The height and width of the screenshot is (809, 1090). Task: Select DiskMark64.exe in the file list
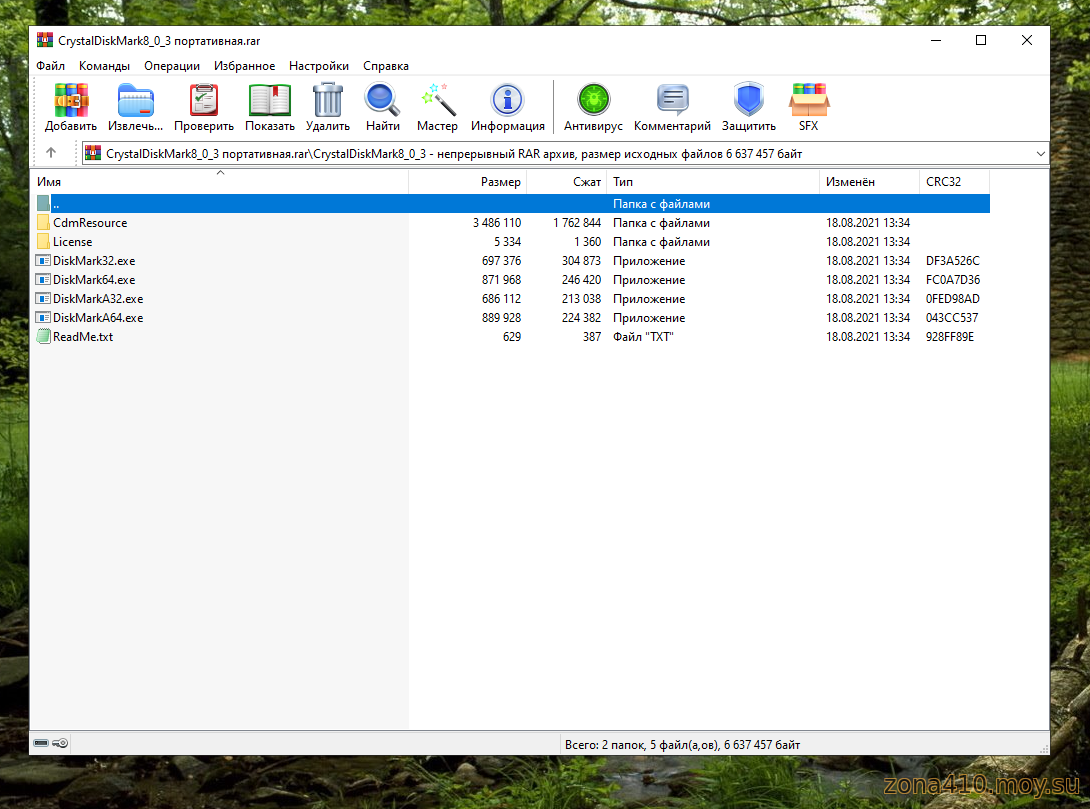click(x=93, y=280)
